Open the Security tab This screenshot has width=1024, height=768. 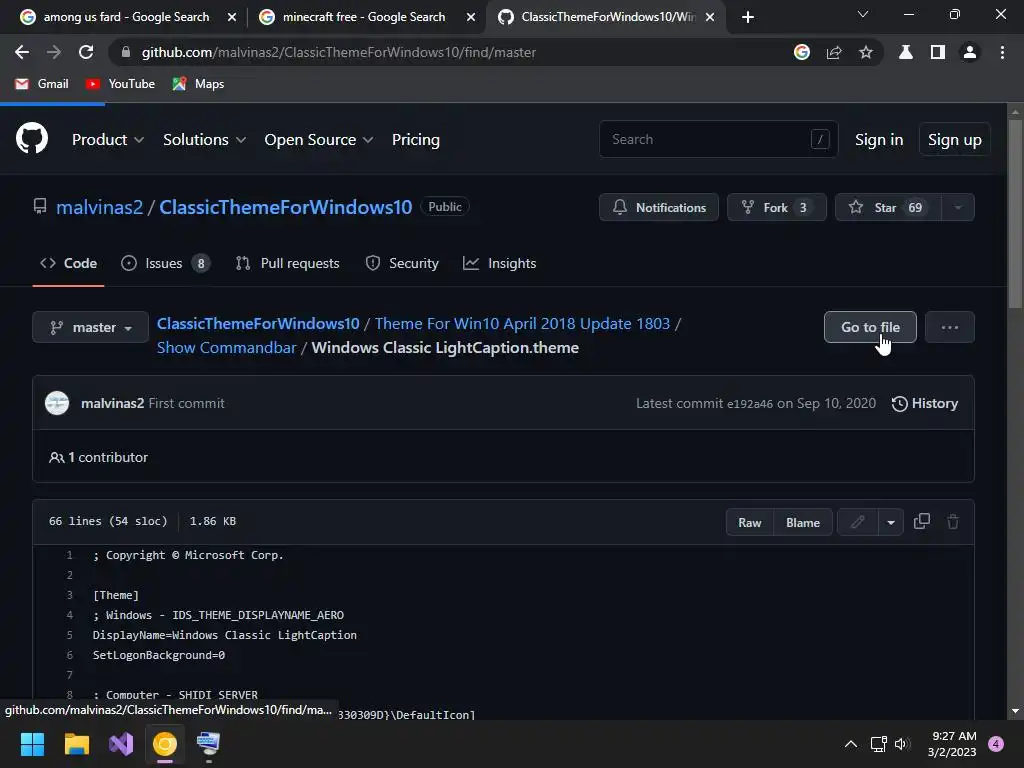click(x=402, y=263)
